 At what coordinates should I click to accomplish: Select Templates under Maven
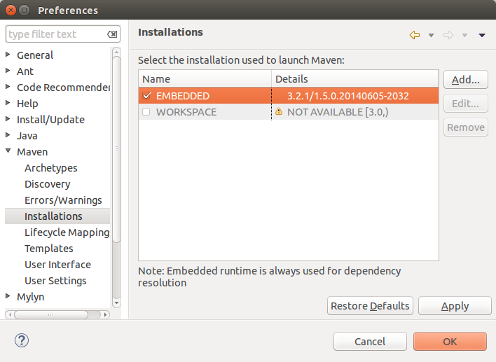point(49,248)
